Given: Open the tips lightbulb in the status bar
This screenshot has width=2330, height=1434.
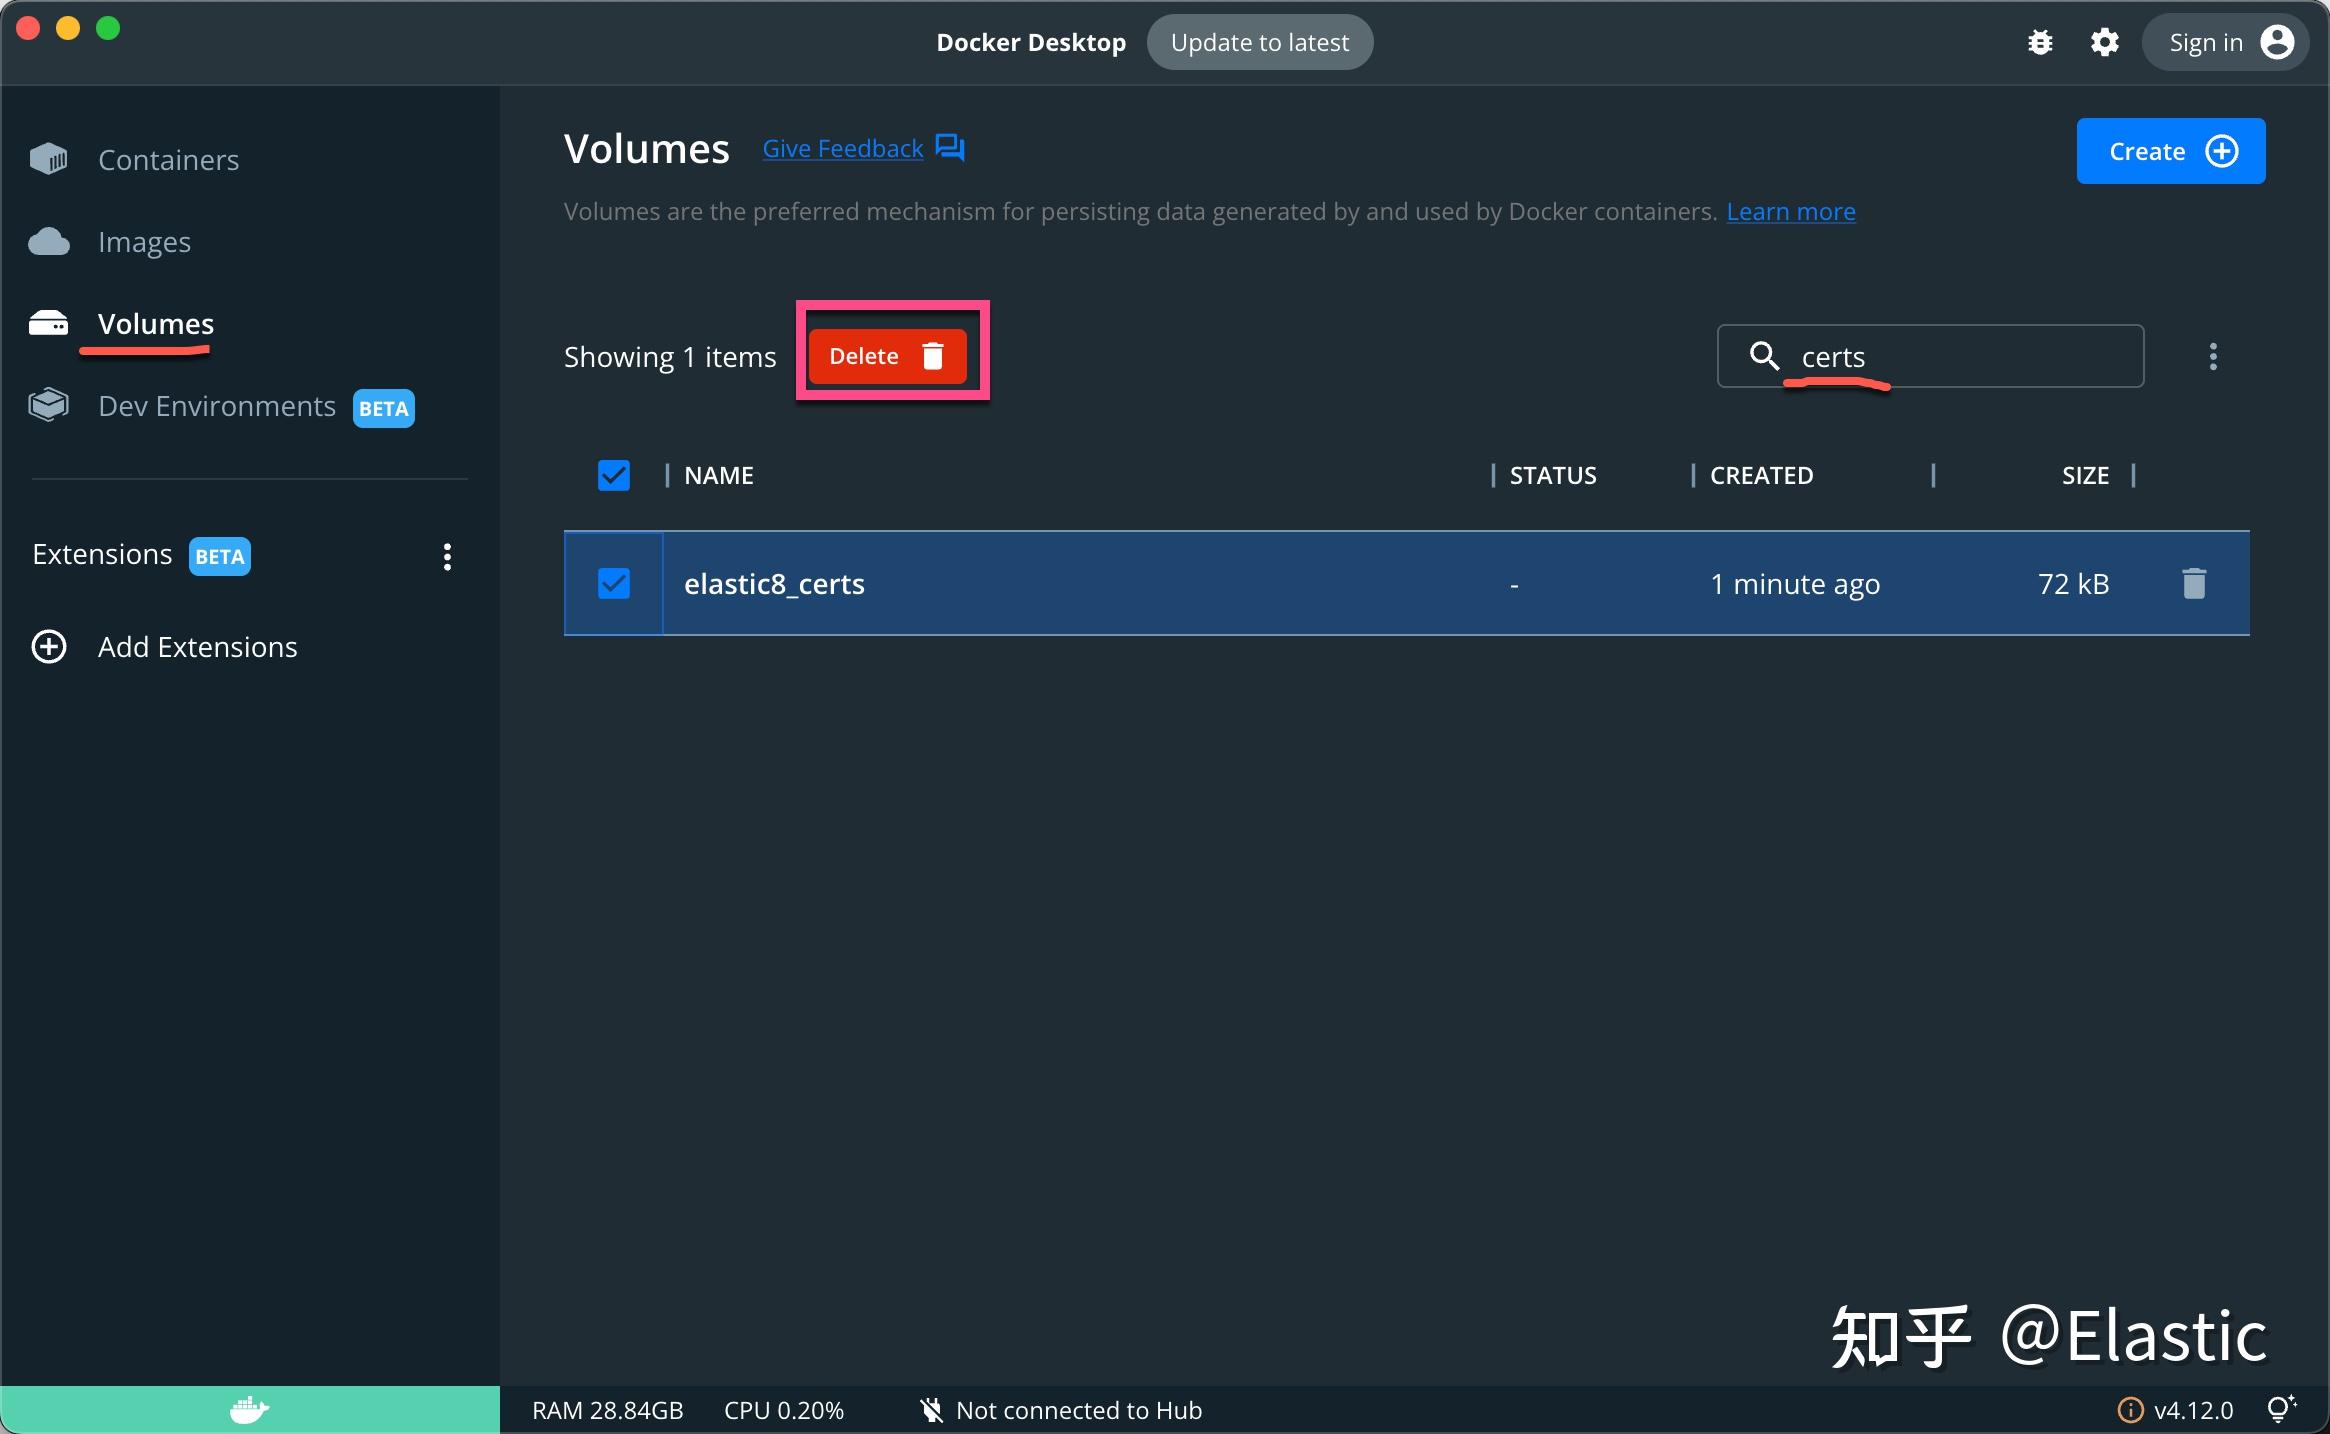Looking at the screenshot, I should (2283, 1409).
